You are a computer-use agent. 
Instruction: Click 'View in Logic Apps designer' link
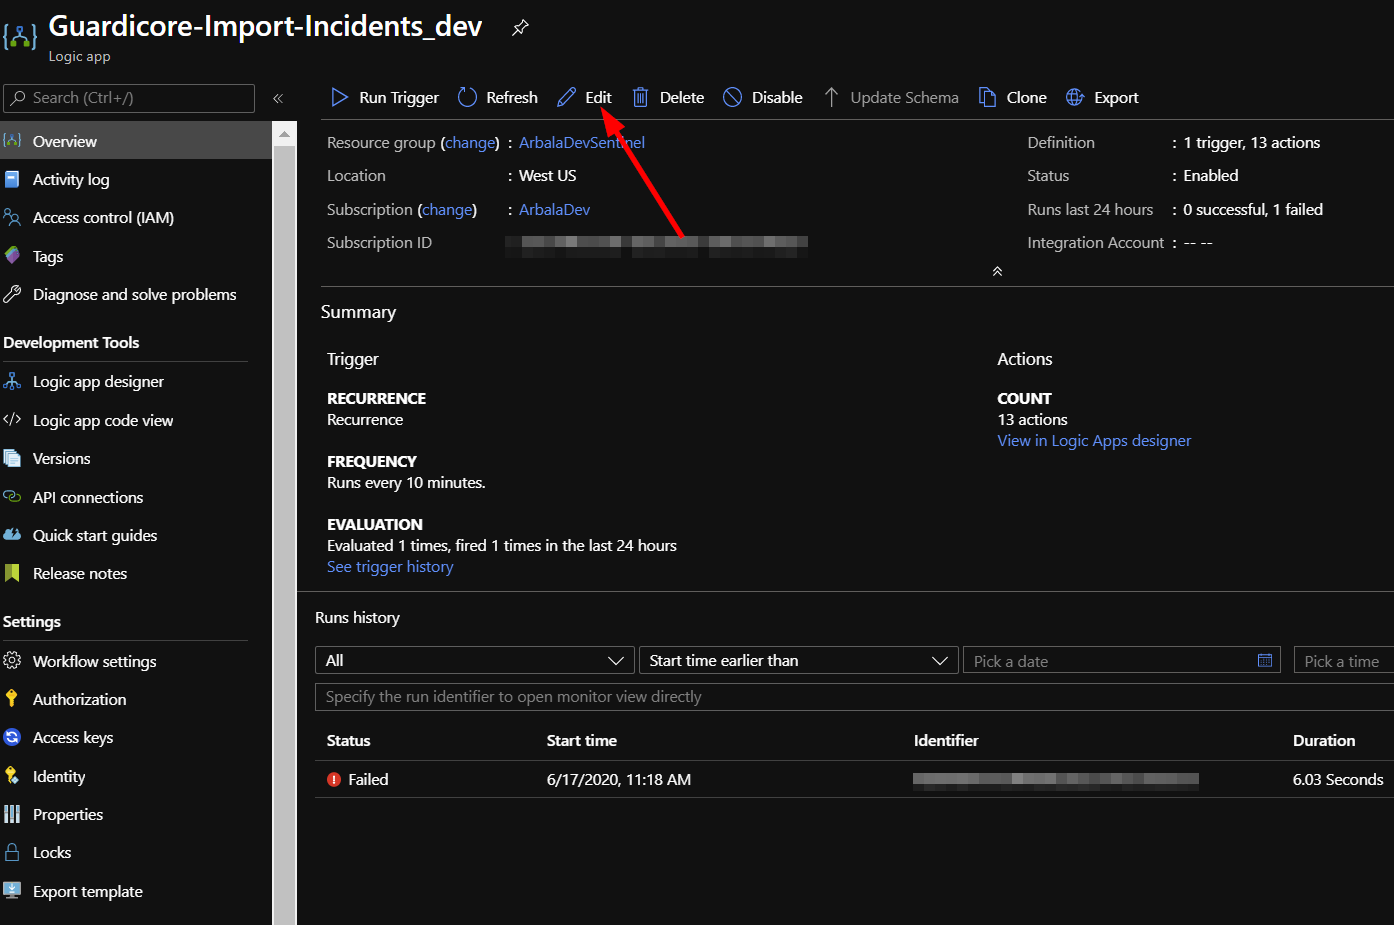[x=1094, y=440]
